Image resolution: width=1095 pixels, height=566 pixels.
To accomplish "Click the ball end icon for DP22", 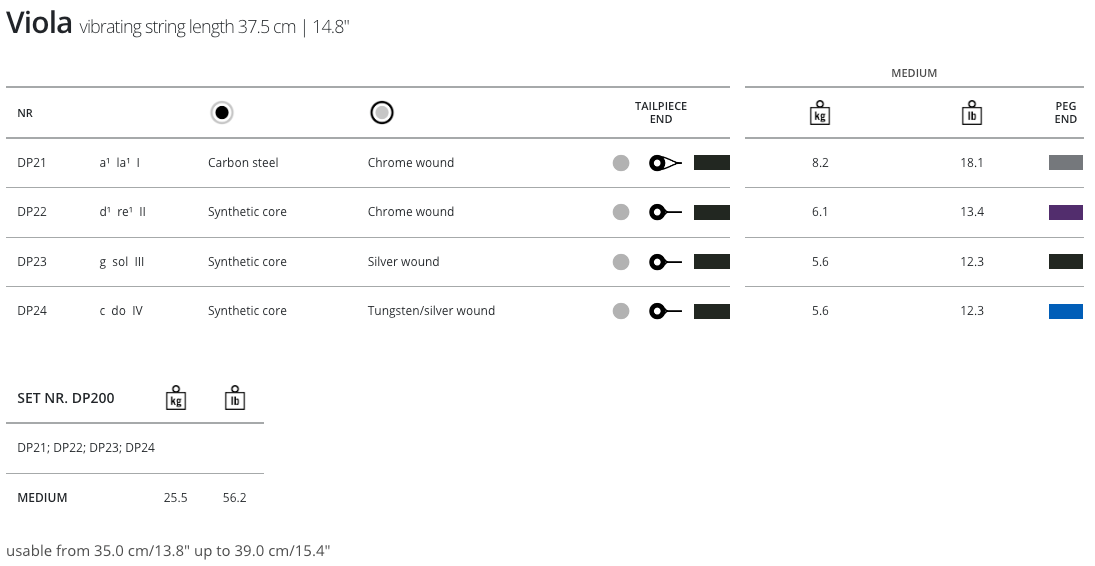I will click(665, 212).
